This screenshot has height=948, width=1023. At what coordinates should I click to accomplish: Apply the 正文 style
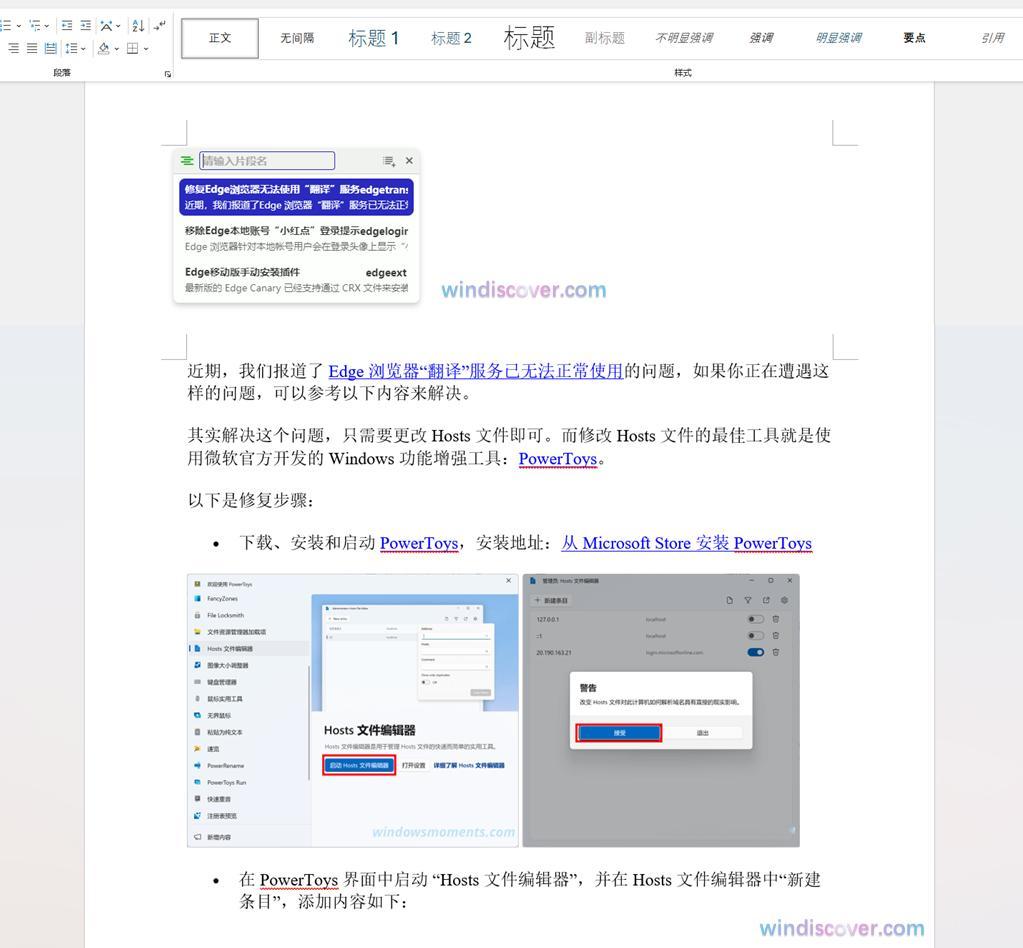tap(220, 38)
